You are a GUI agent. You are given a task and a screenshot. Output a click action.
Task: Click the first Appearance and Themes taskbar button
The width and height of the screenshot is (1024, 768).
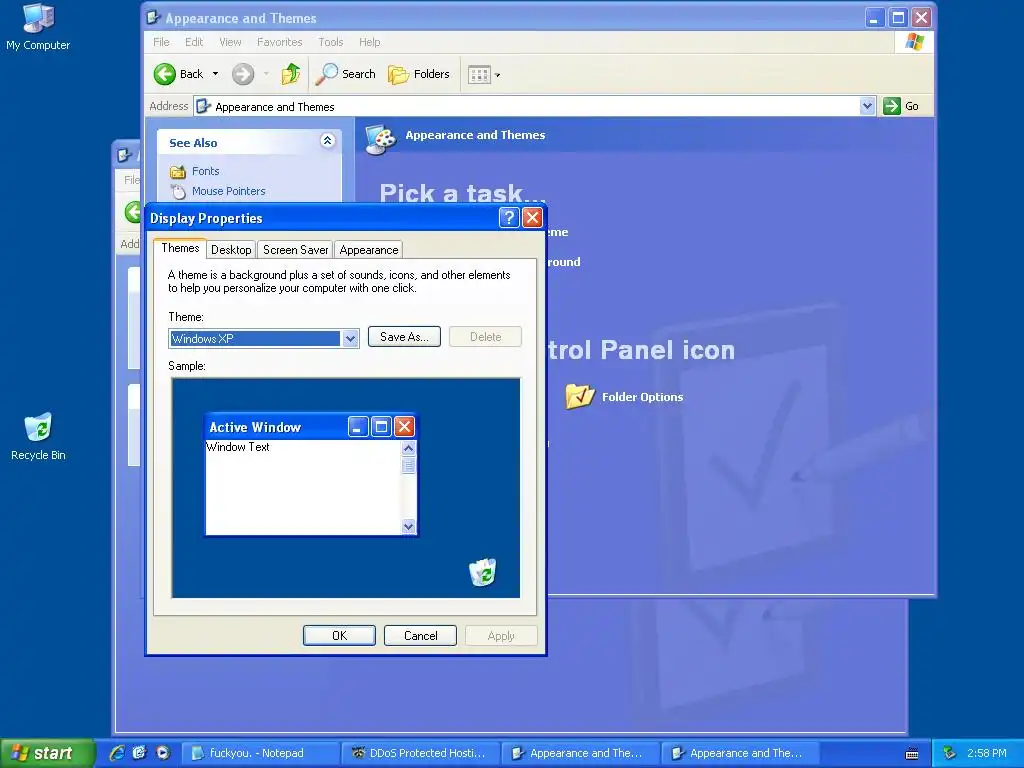pyautogui.click(x=580, y=753)
